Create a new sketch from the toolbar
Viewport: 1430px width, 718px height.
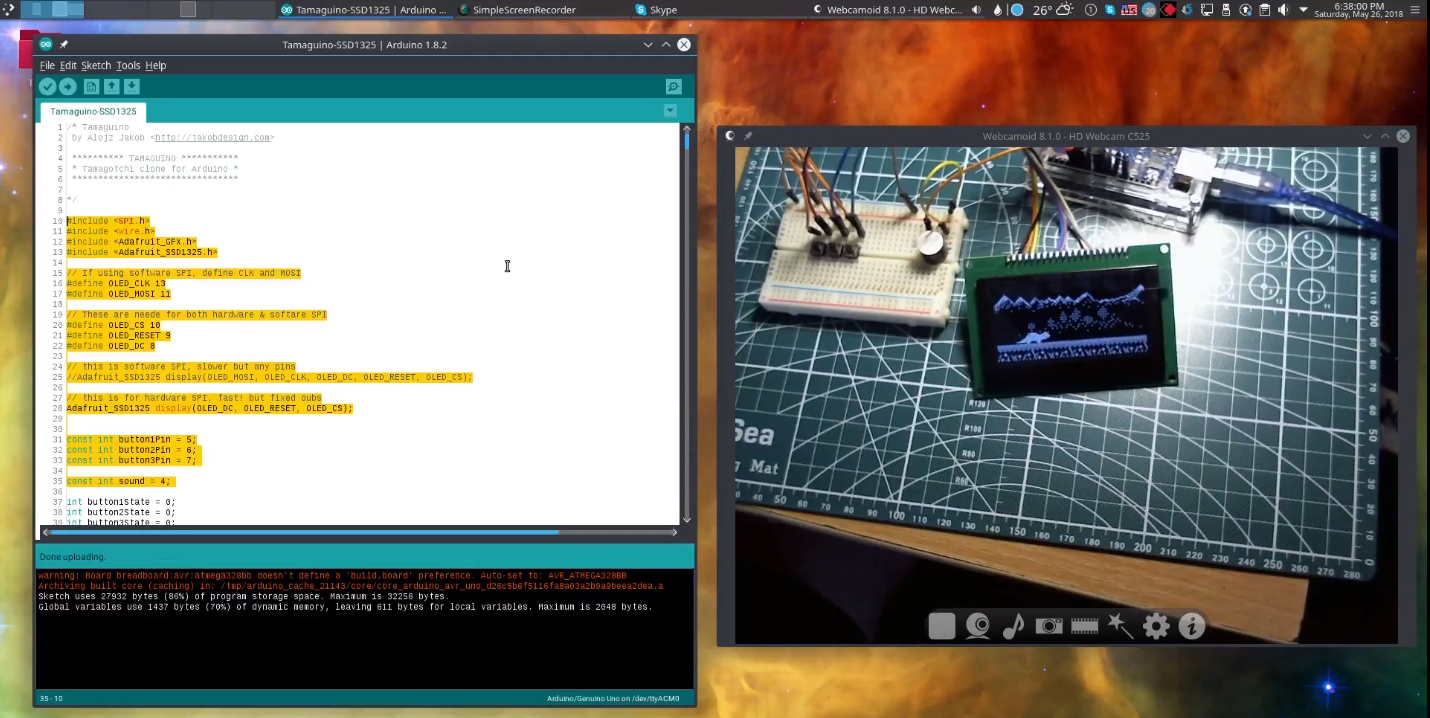tap(91, 87)
